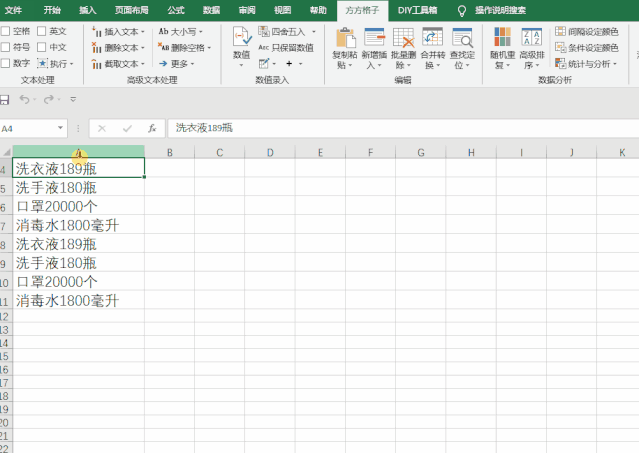Click the select-all corner triangle
The height and width of the screenshot is (453, 639).
coord(7,152)
